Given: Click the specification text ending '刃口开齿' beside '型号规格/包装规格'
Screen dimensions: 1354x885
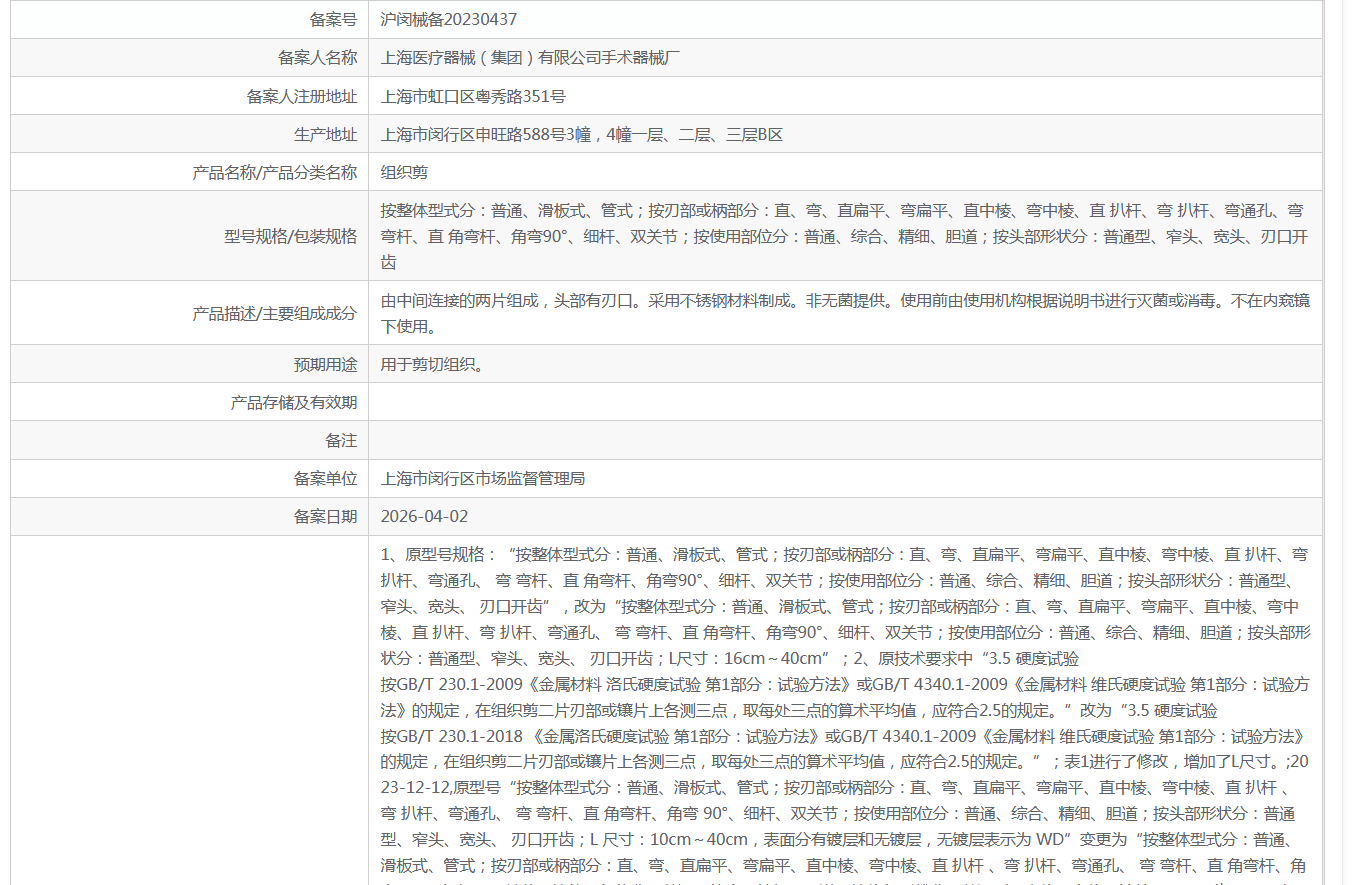Looking at the screenshot, I should [845, 236].
